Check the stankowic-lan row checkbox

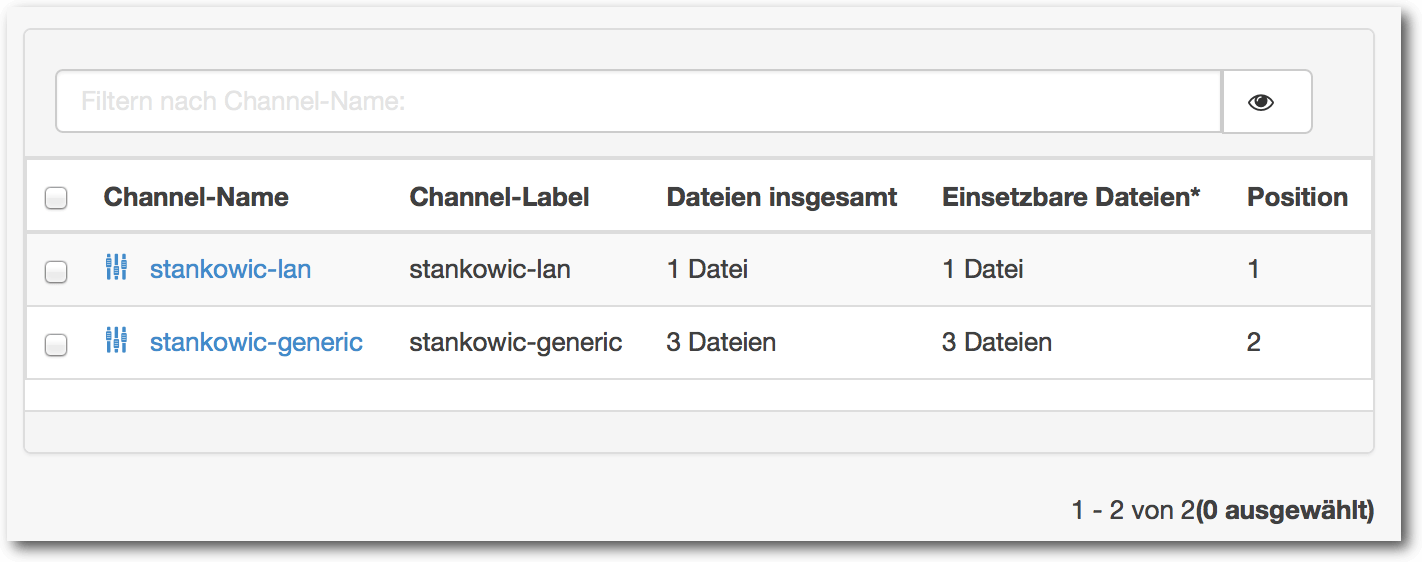click(x=56, y=271)
